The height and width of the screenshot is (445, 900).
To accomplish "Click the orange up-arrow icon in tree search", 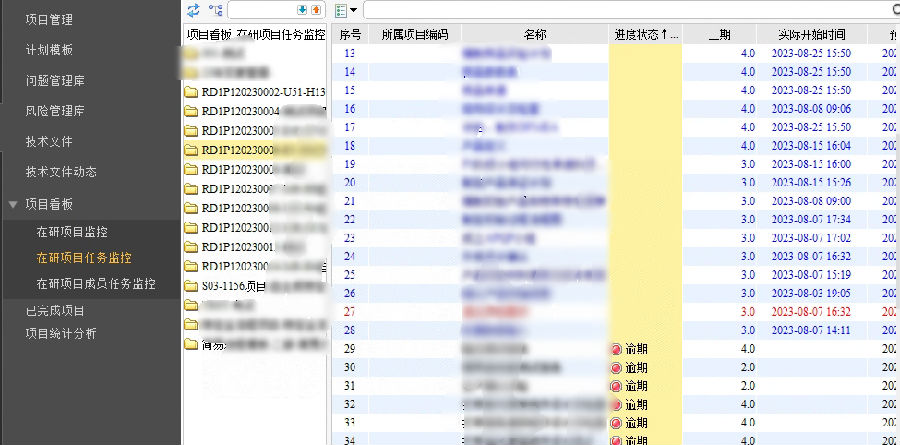I will click(316, 10).
